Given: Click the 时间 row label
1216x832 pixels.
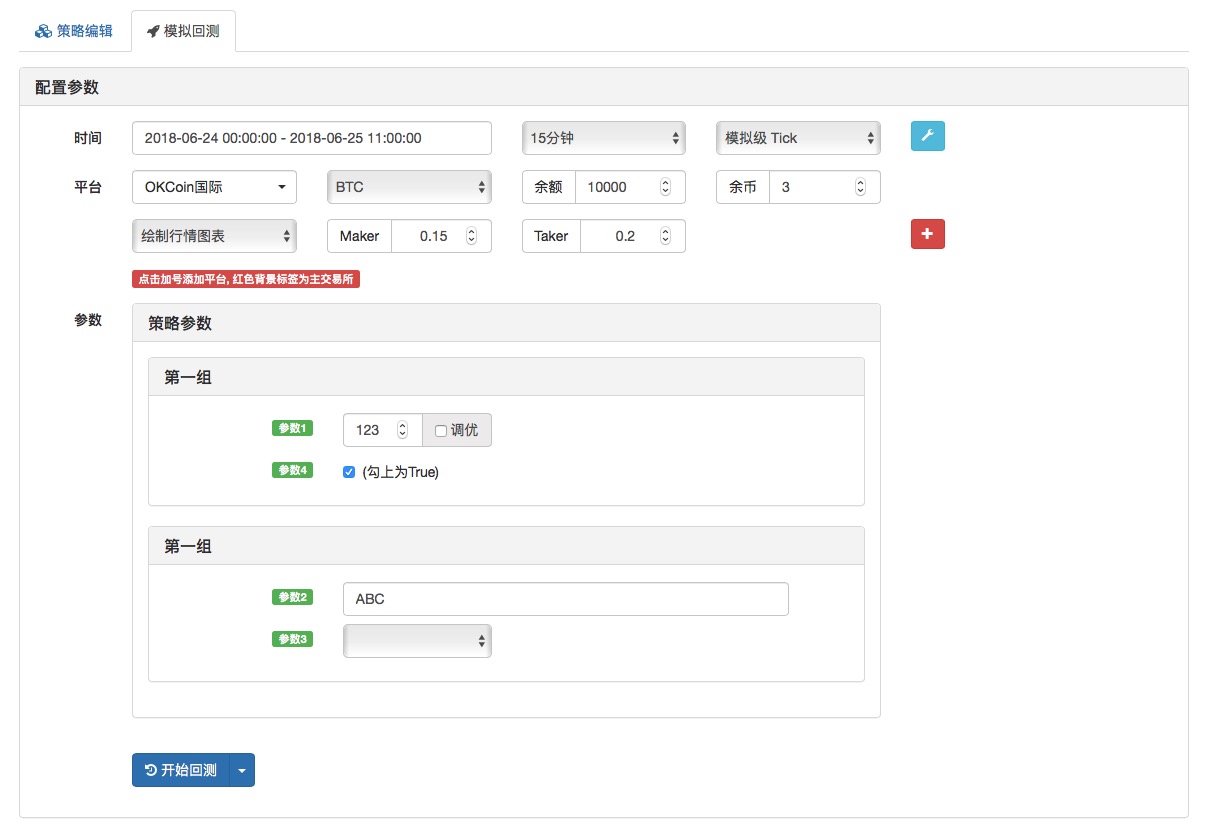Looking at the screenshot, I should 88,138.
